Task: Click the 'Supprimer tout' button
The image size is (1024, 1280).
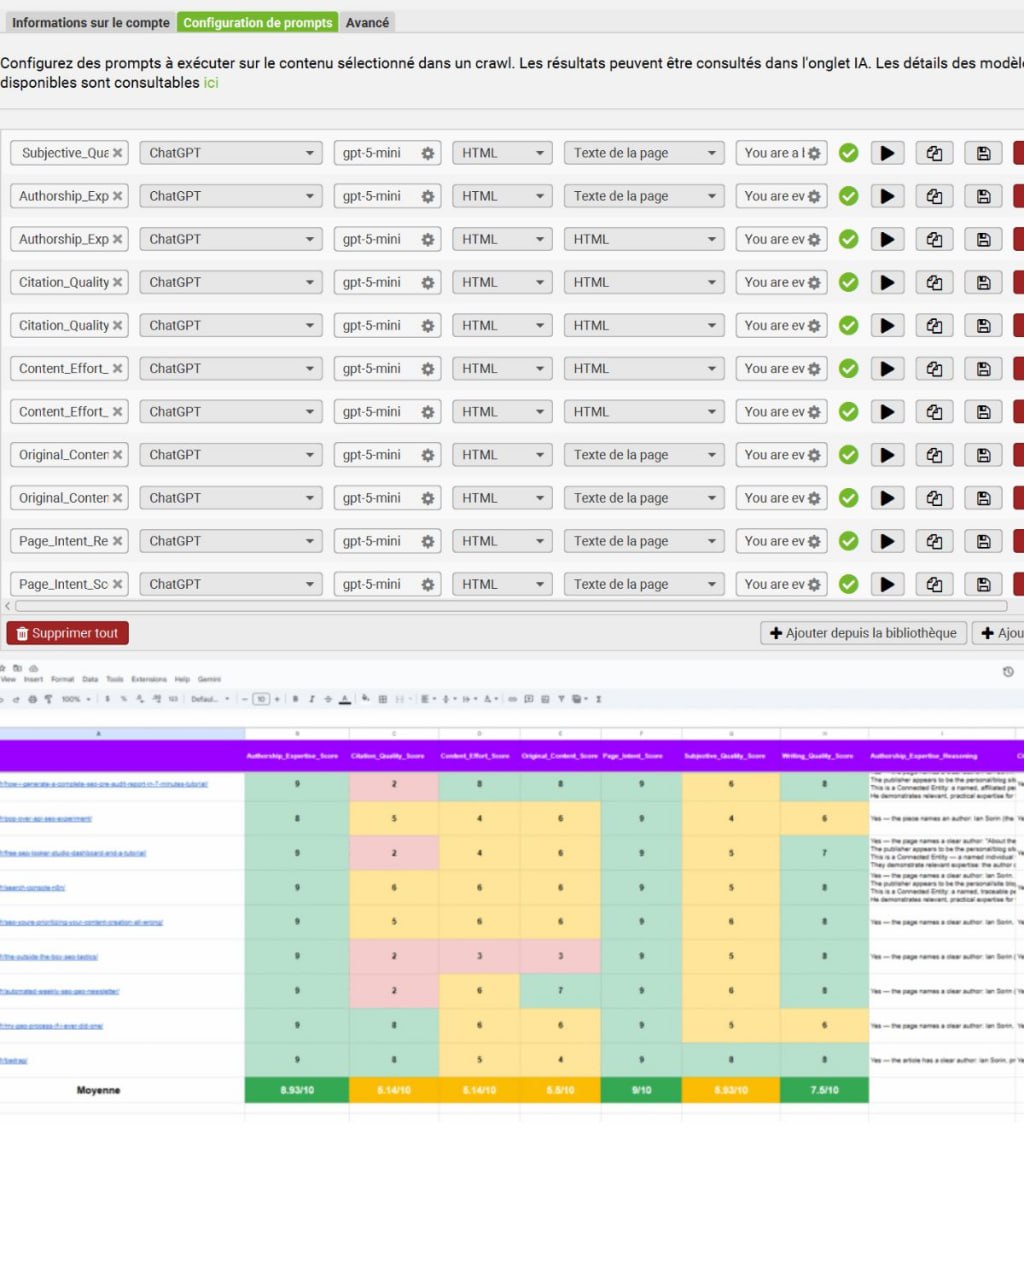Action: tap(68, 633)
